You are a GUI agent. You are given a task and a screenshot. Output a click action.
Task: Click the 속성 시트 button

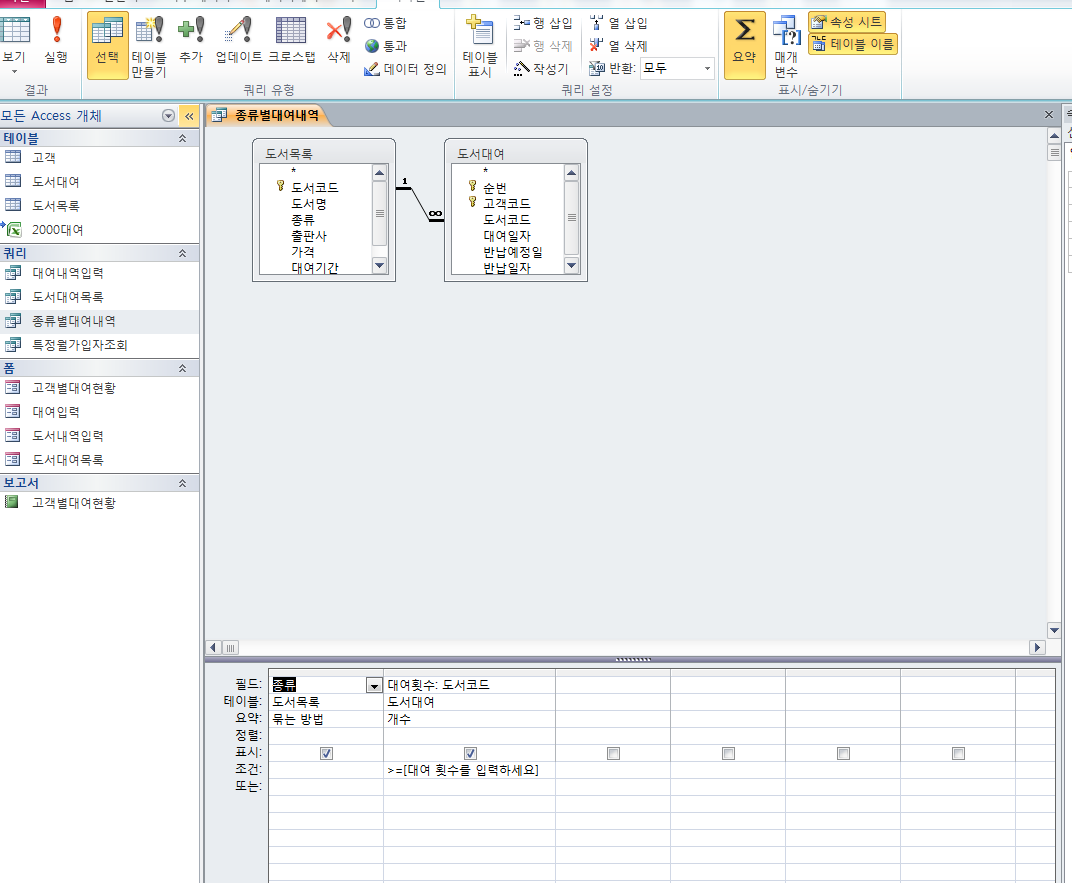click(x=848, y=22)
